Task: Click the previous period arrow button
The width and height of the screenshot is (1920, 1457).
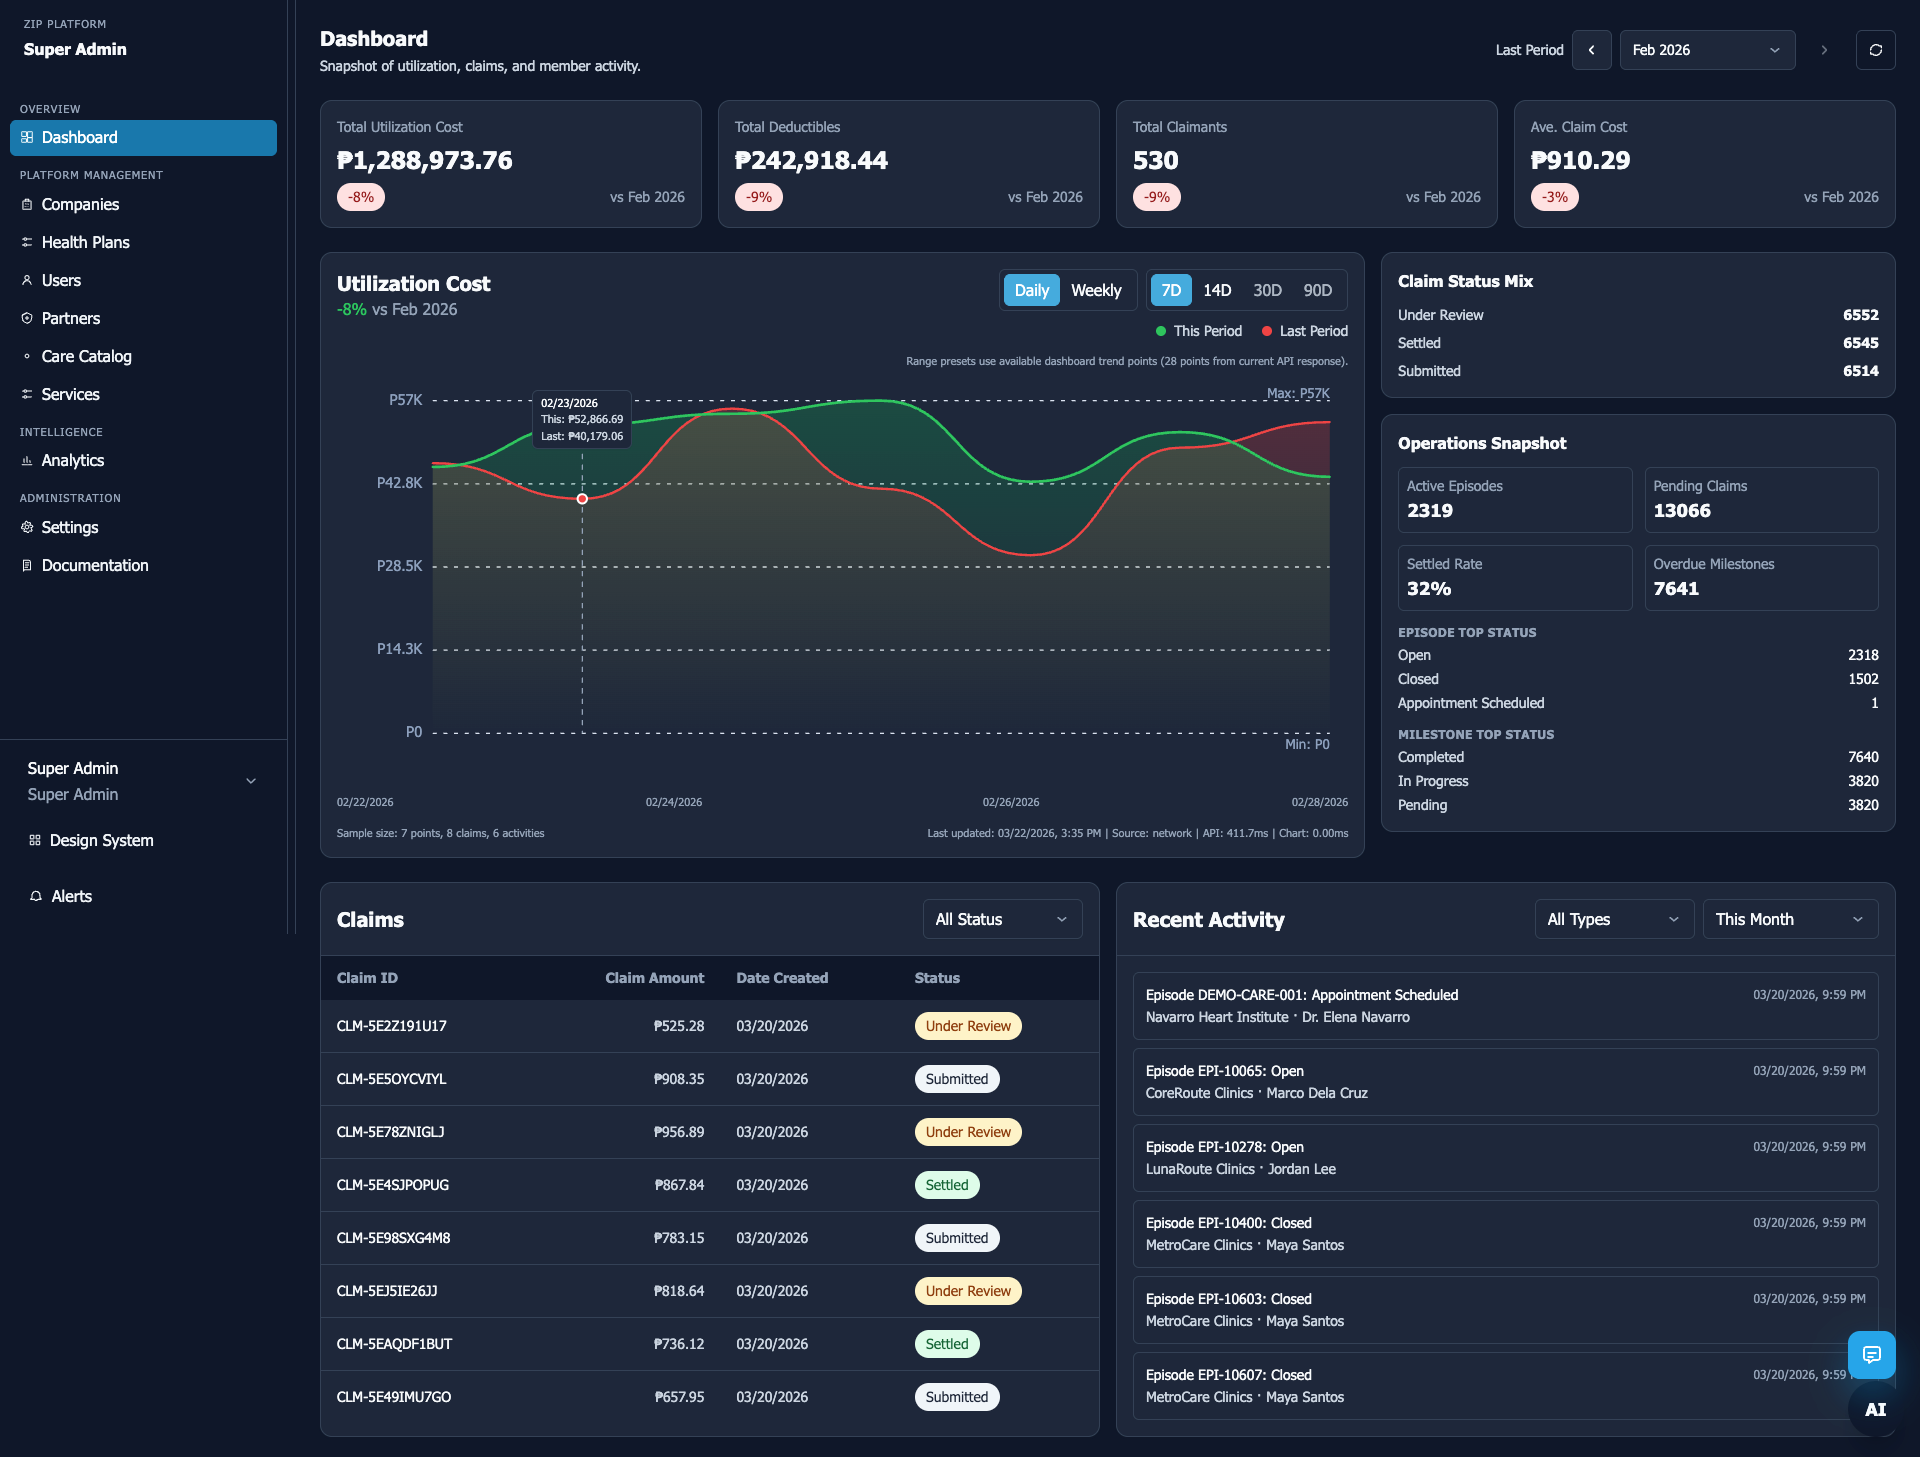Action: 1591,50
